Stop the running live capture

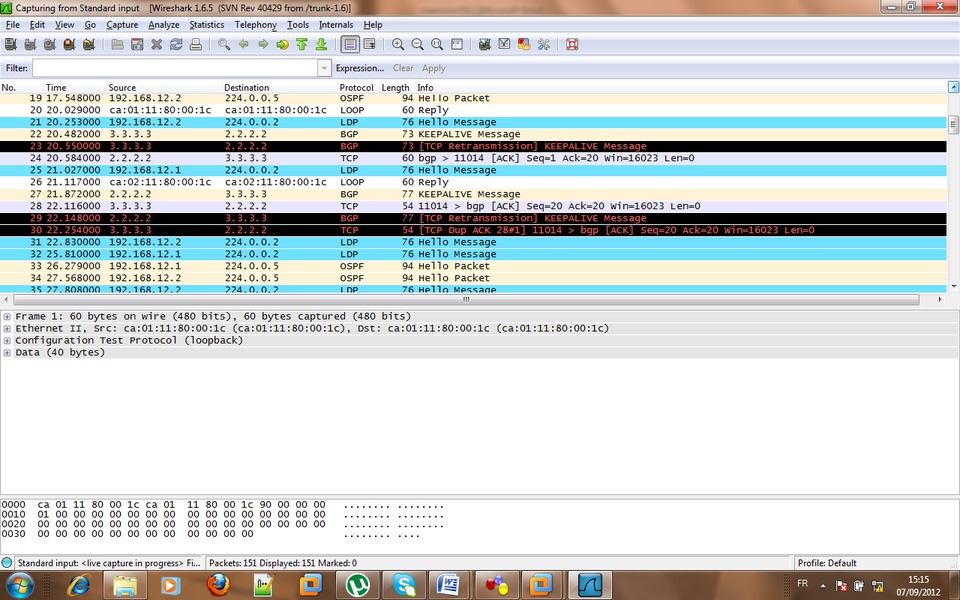[69, 44]
